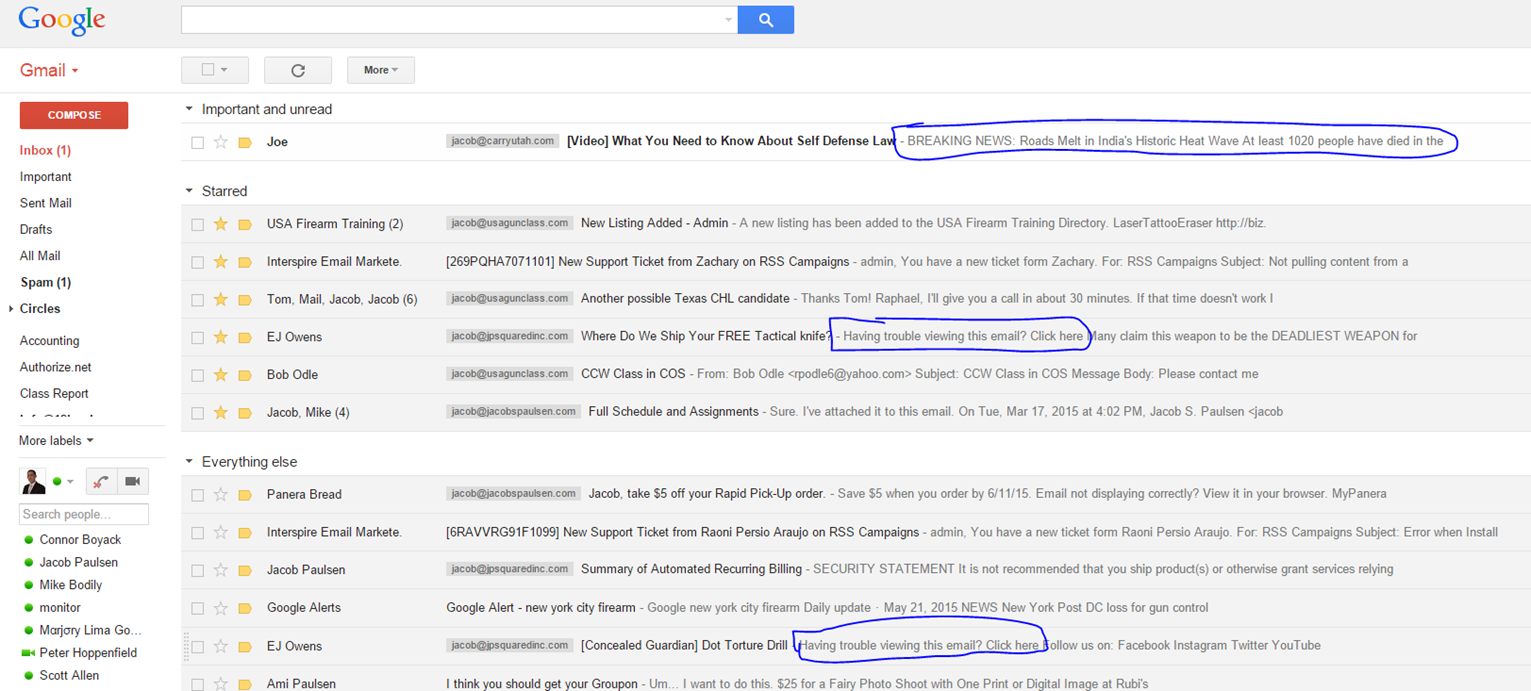Start a video call with camera icon
Viewport: 1531px width, 691px height.
tap(132, 482)
